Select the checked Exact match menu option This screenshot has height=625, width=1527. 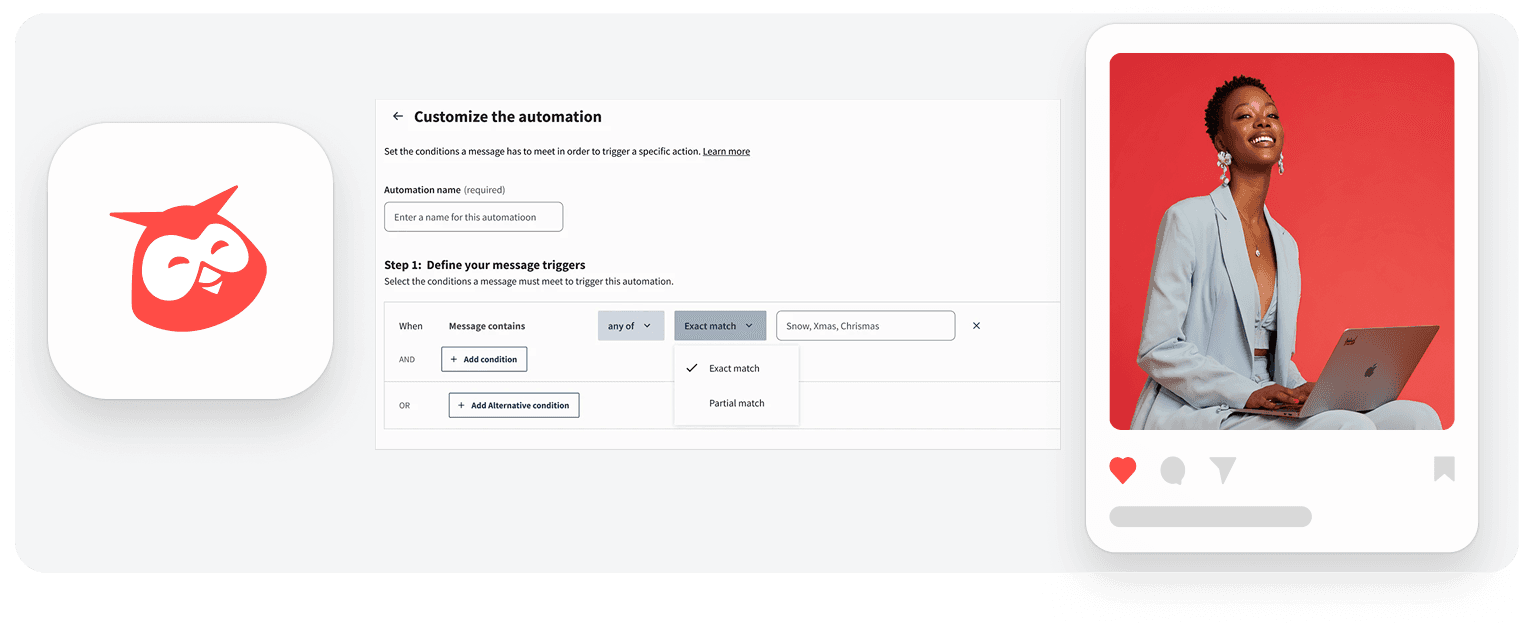coord(734,369)
